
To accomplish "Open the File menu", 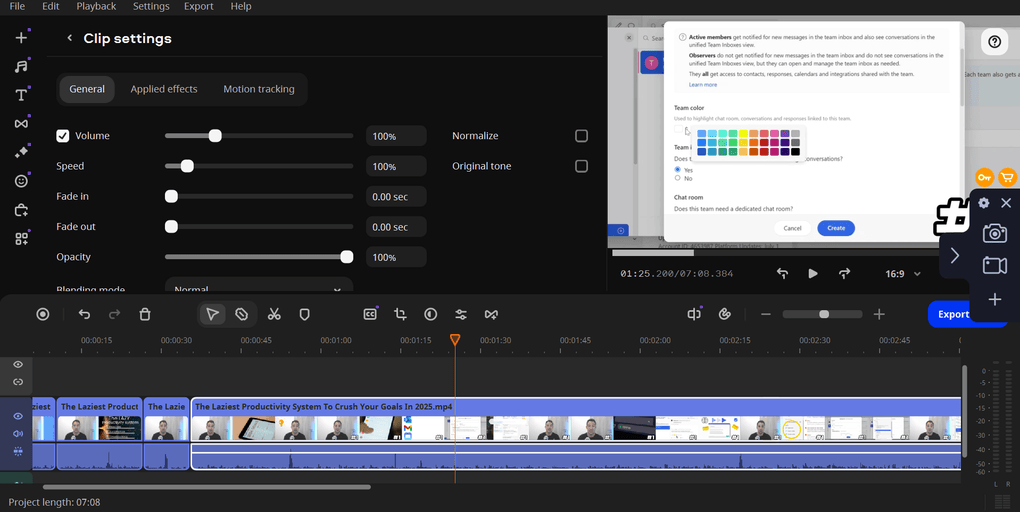I will (17, 7).
